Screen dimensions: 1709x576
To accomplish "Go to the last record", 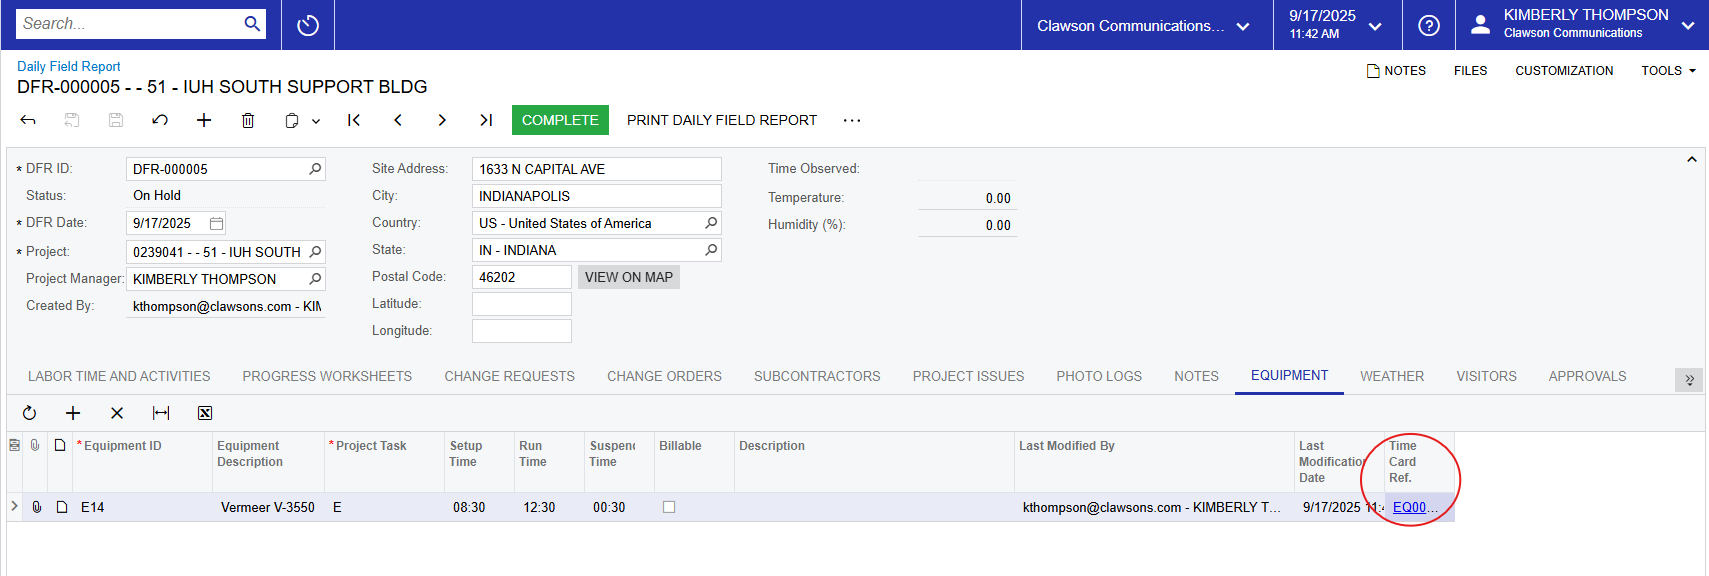I will (x=486, y=120).
